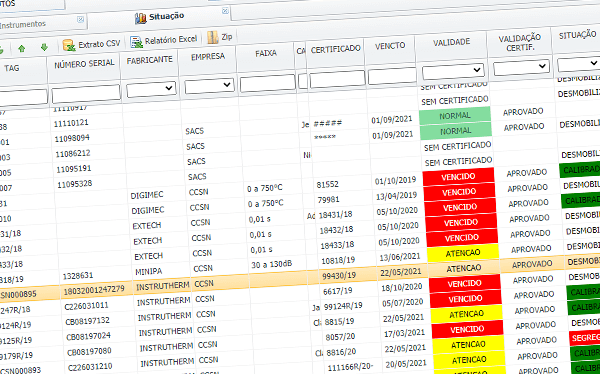Image resolution: width=600 pixels, height=374 pixels.
Task: Click the Situação tab chart icon
Action: [x=140, y=18]
